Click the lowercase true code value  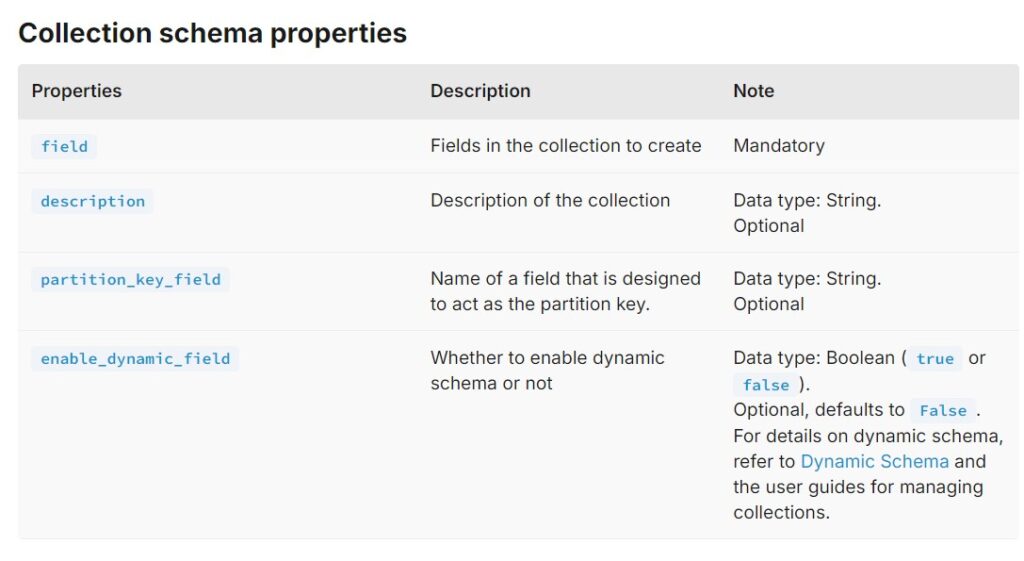tap(934, 359)
